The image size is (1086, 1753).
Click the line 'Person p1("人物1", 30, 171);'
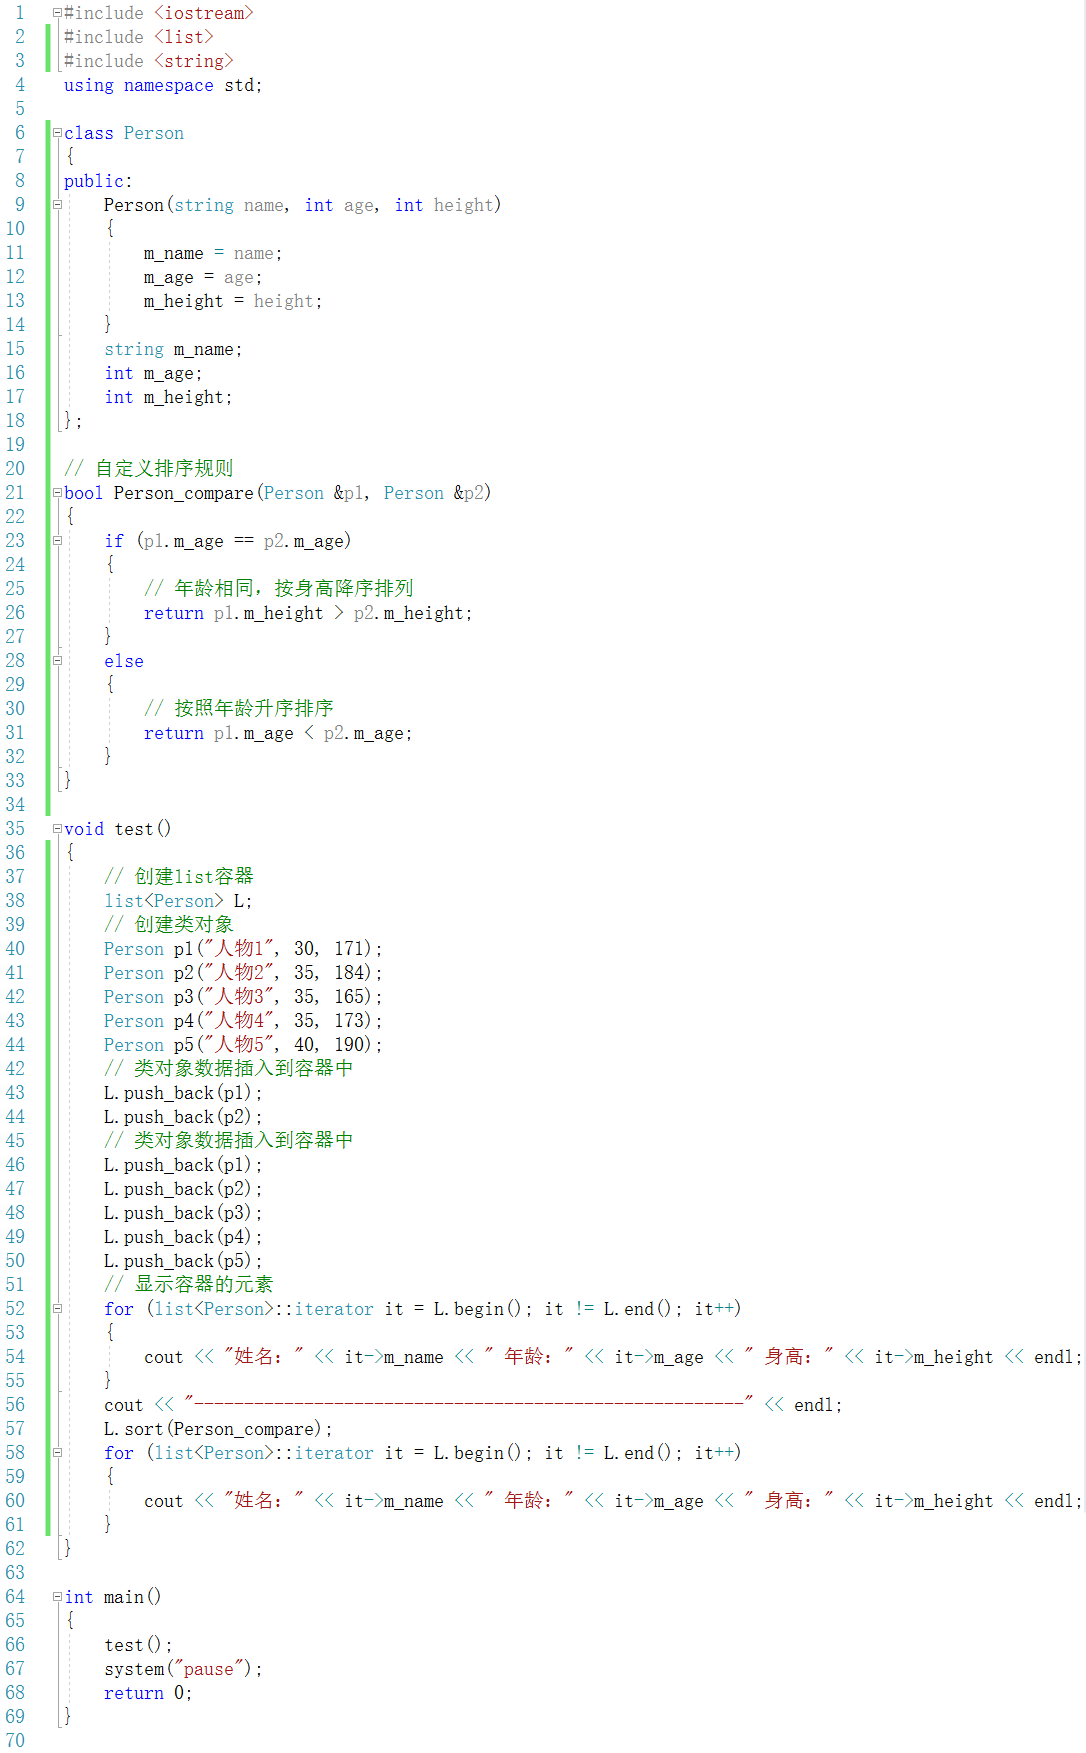coord(243,948)
